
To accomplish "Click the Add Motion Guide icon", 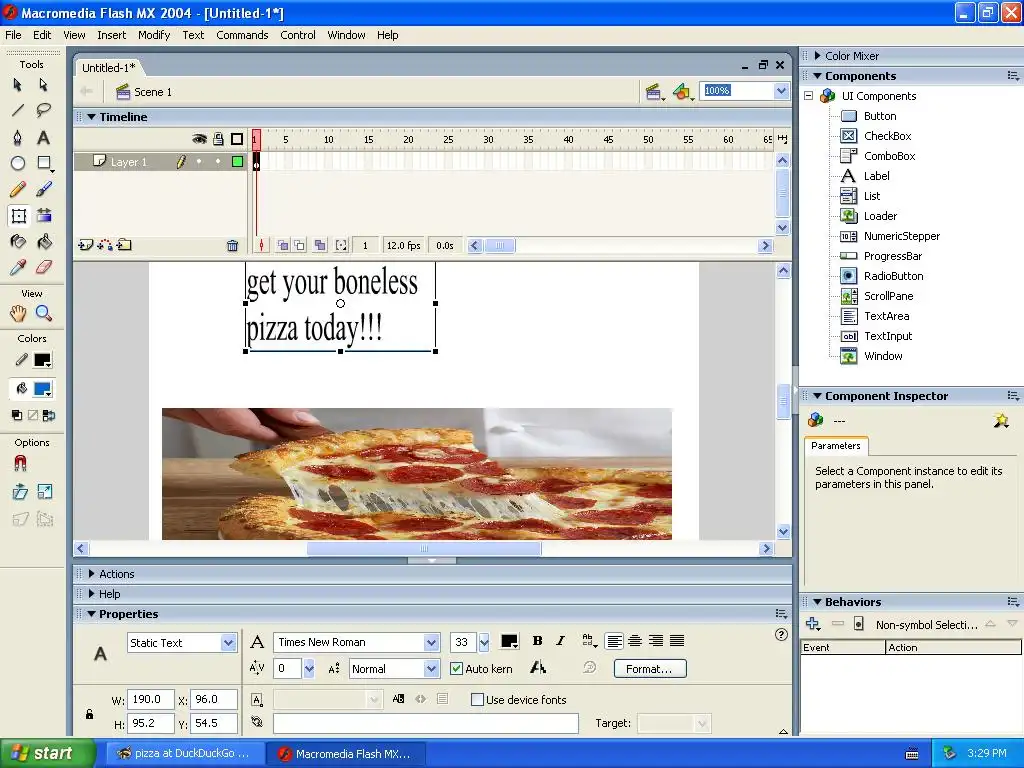I will (104, 245).
